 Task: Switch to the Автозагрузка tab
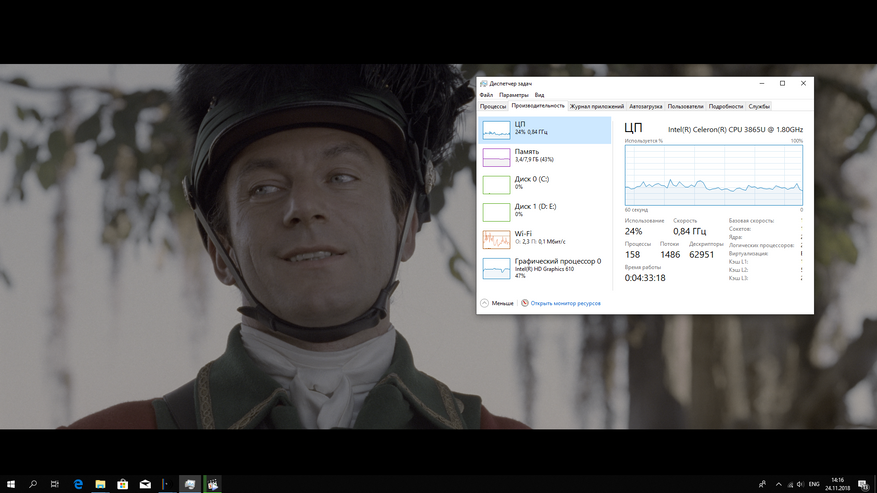(x=646, y=106)
